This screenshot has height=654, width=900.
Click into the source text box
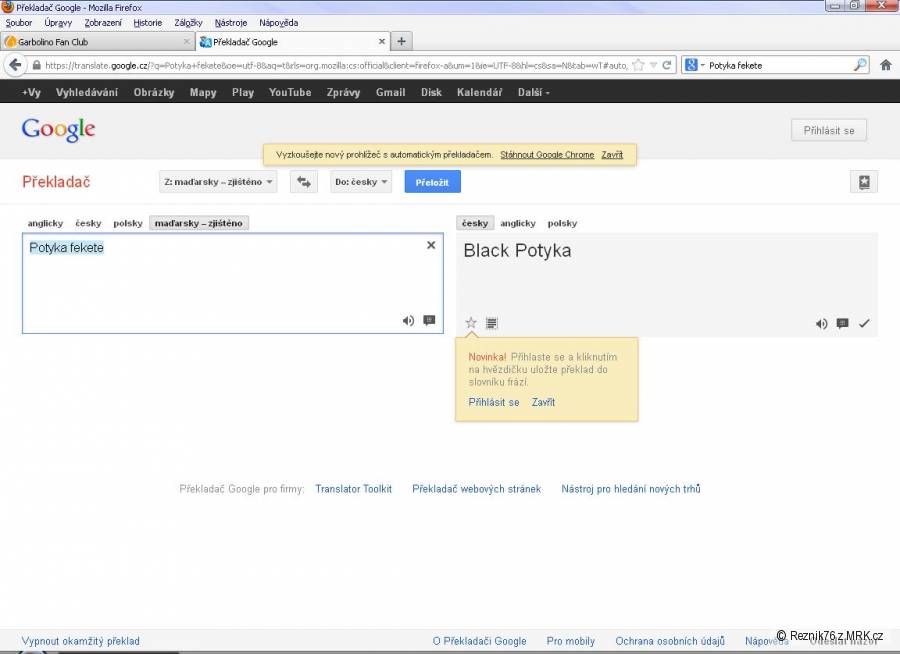(x=232, y=283)
